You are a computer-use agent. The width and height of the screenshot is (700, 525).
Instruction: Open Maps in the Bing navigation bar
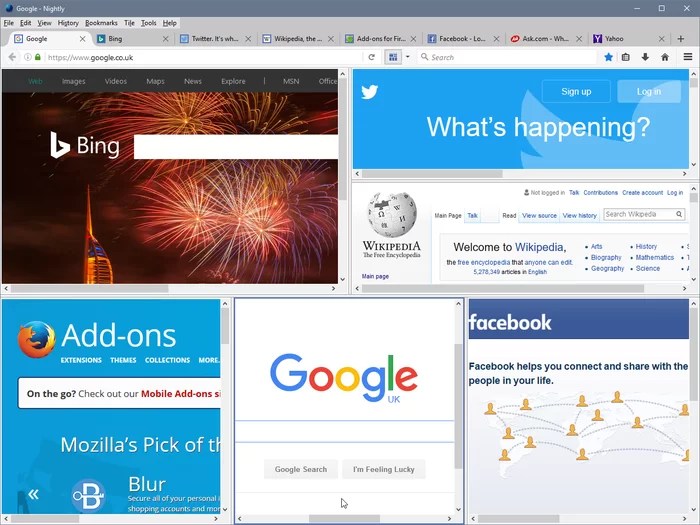(155, 81)
